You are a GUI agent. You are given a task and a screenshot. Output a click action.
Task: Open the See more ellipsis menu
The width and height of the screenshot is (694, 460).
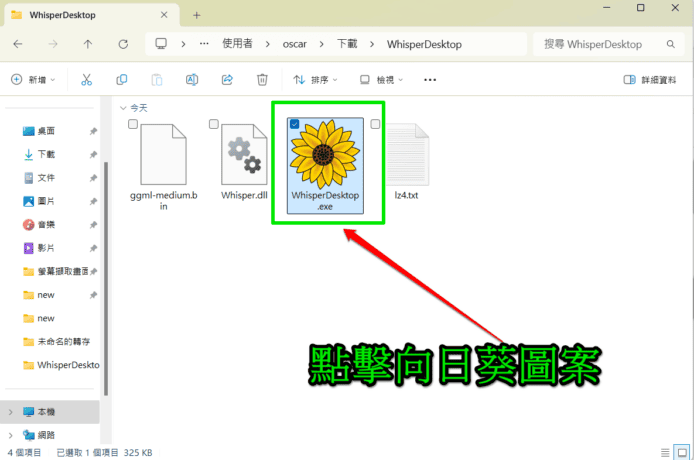430,80
